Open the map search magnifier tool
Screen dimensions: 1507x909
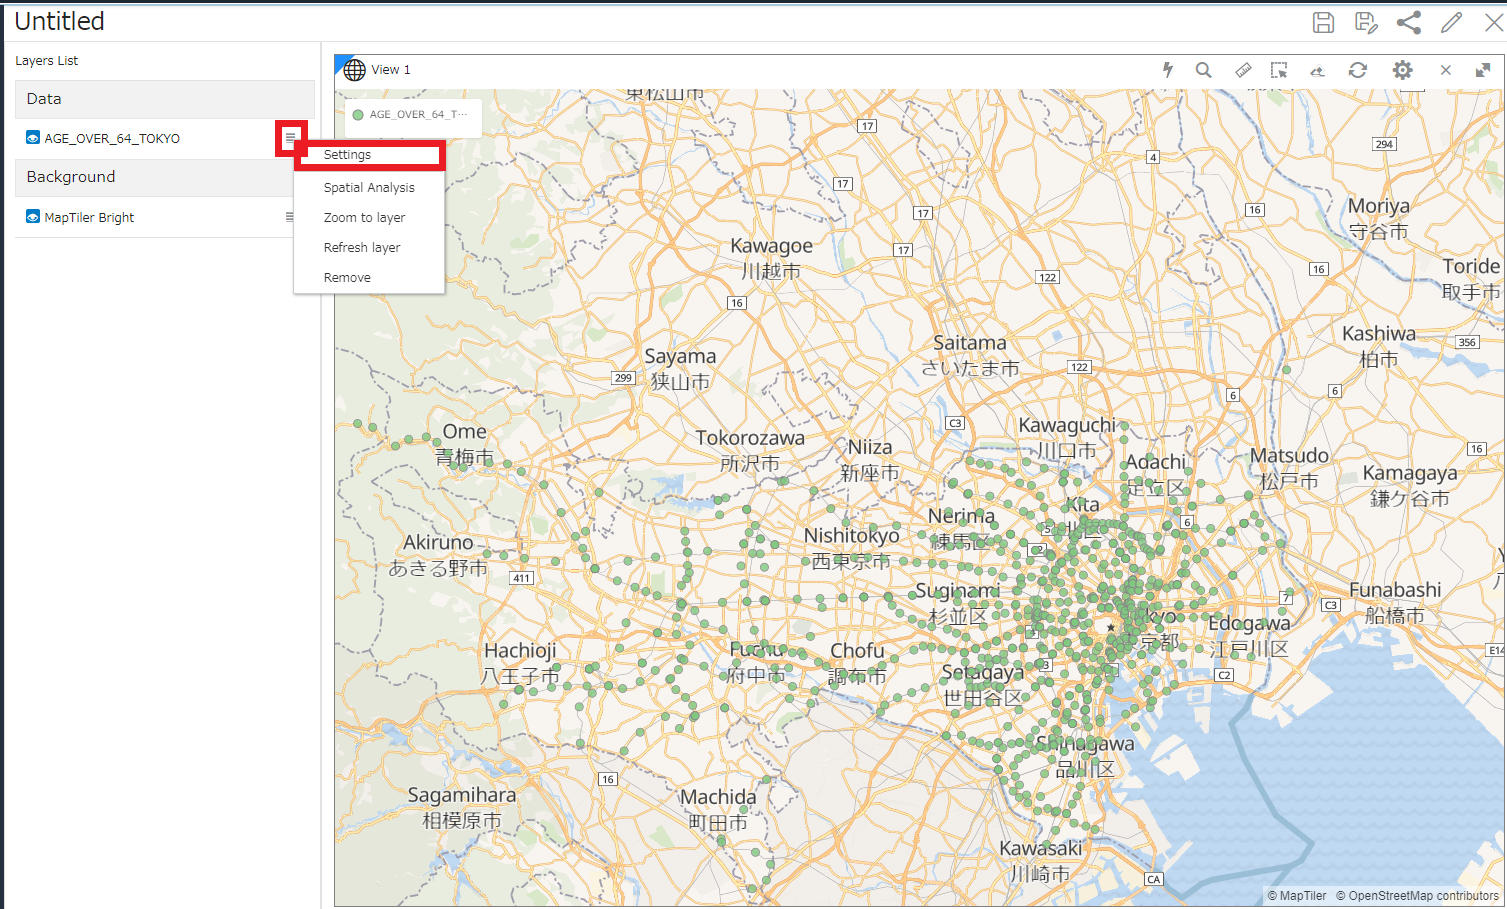[x=1204, y=70]
